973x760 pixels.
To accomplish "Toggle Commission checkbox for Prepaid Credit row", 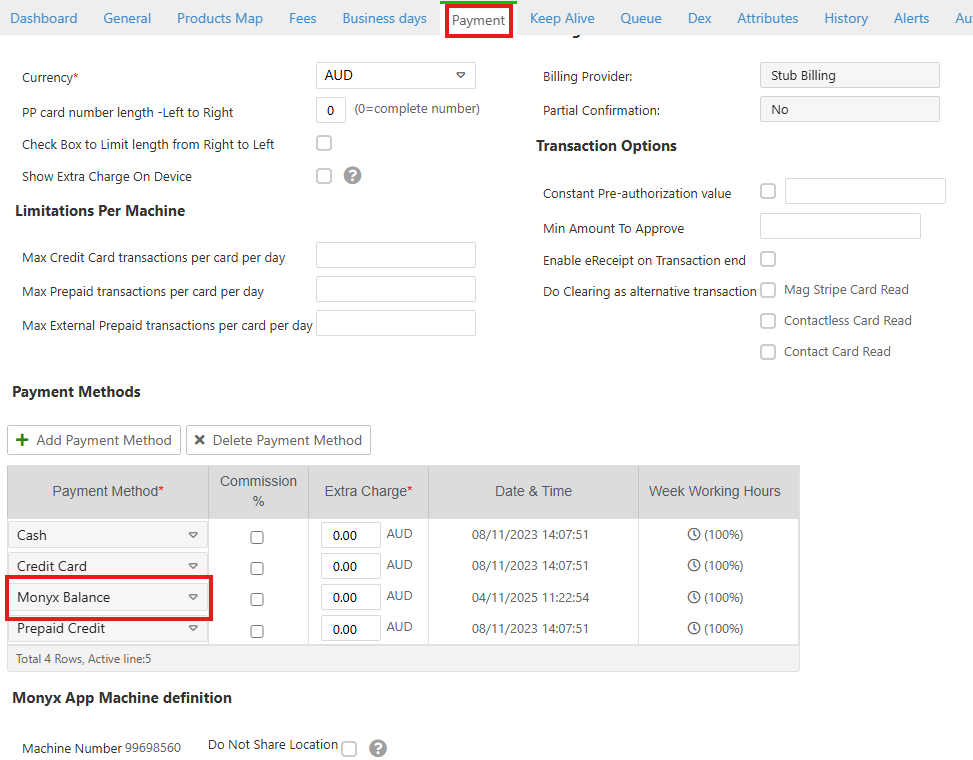I will click(x=257, y=632).
